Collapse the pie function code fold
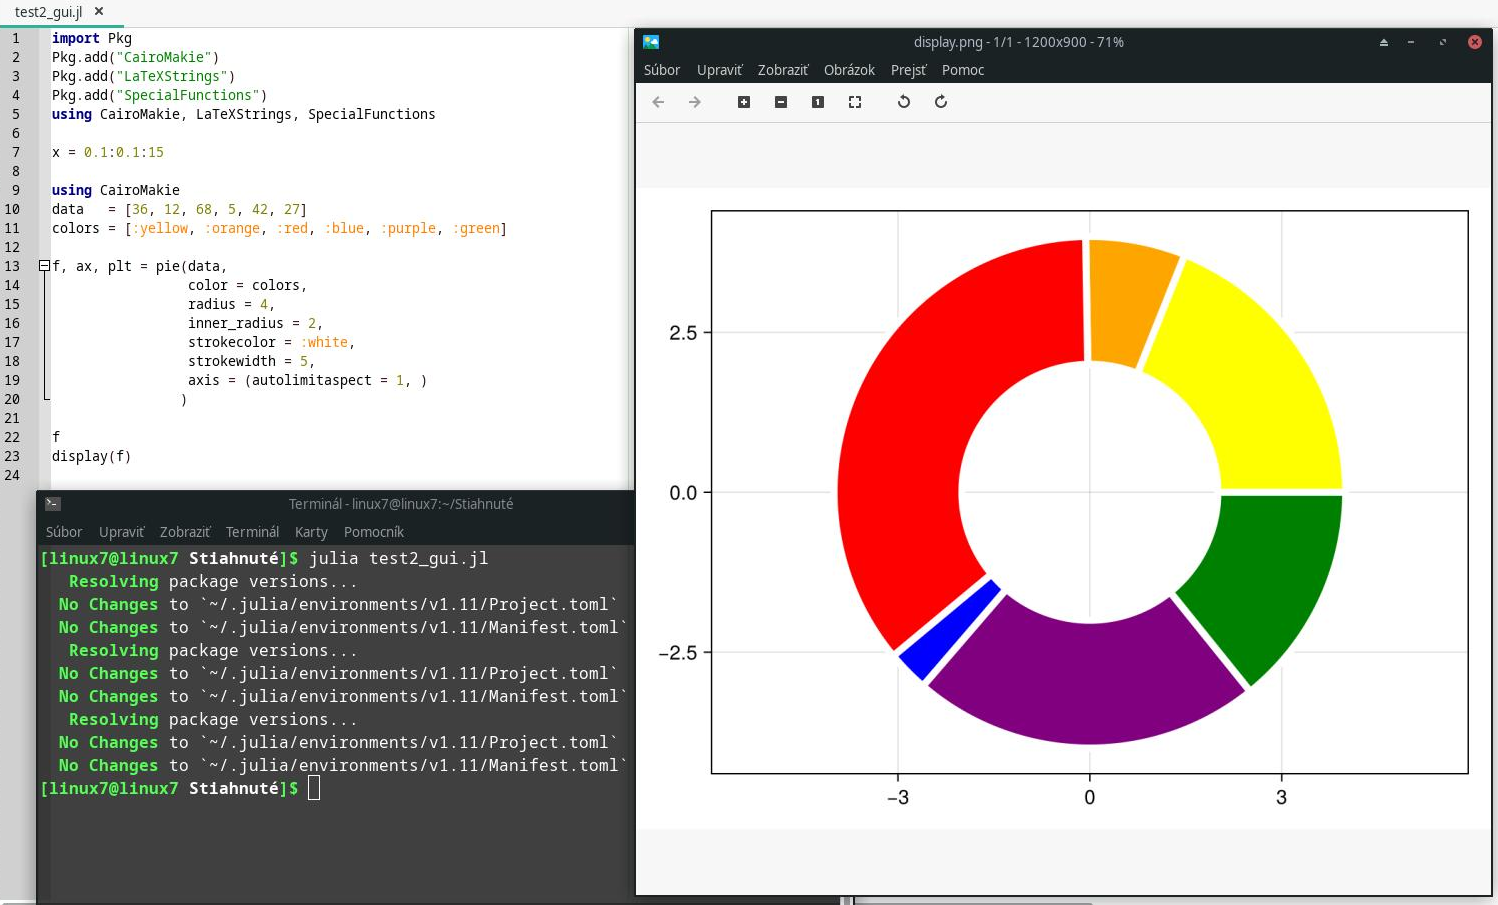1498x905 pixels. point(44,266)
